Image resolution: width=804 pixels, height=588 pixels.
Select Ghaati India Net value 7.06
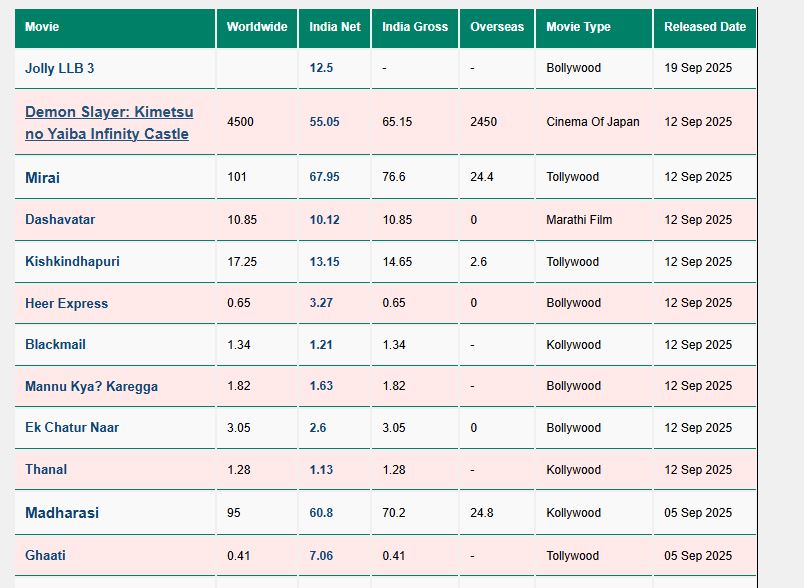pos(321,556)
